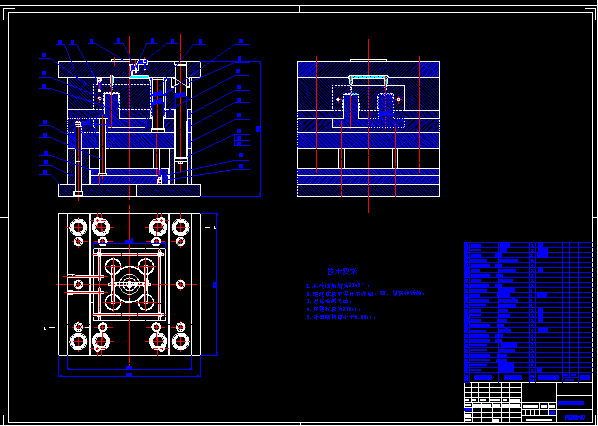Click the side sectional view of the mold
The image size is (598, 426).
tap(368, 129)
